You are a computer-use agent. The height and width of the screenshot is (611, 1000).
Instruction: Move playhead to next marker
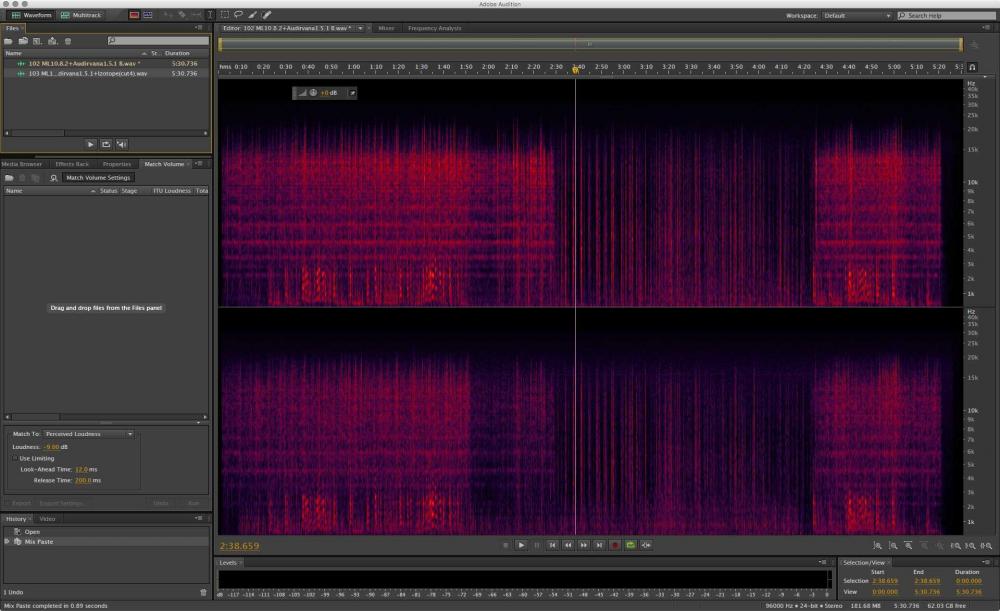(x=599, y=545)
